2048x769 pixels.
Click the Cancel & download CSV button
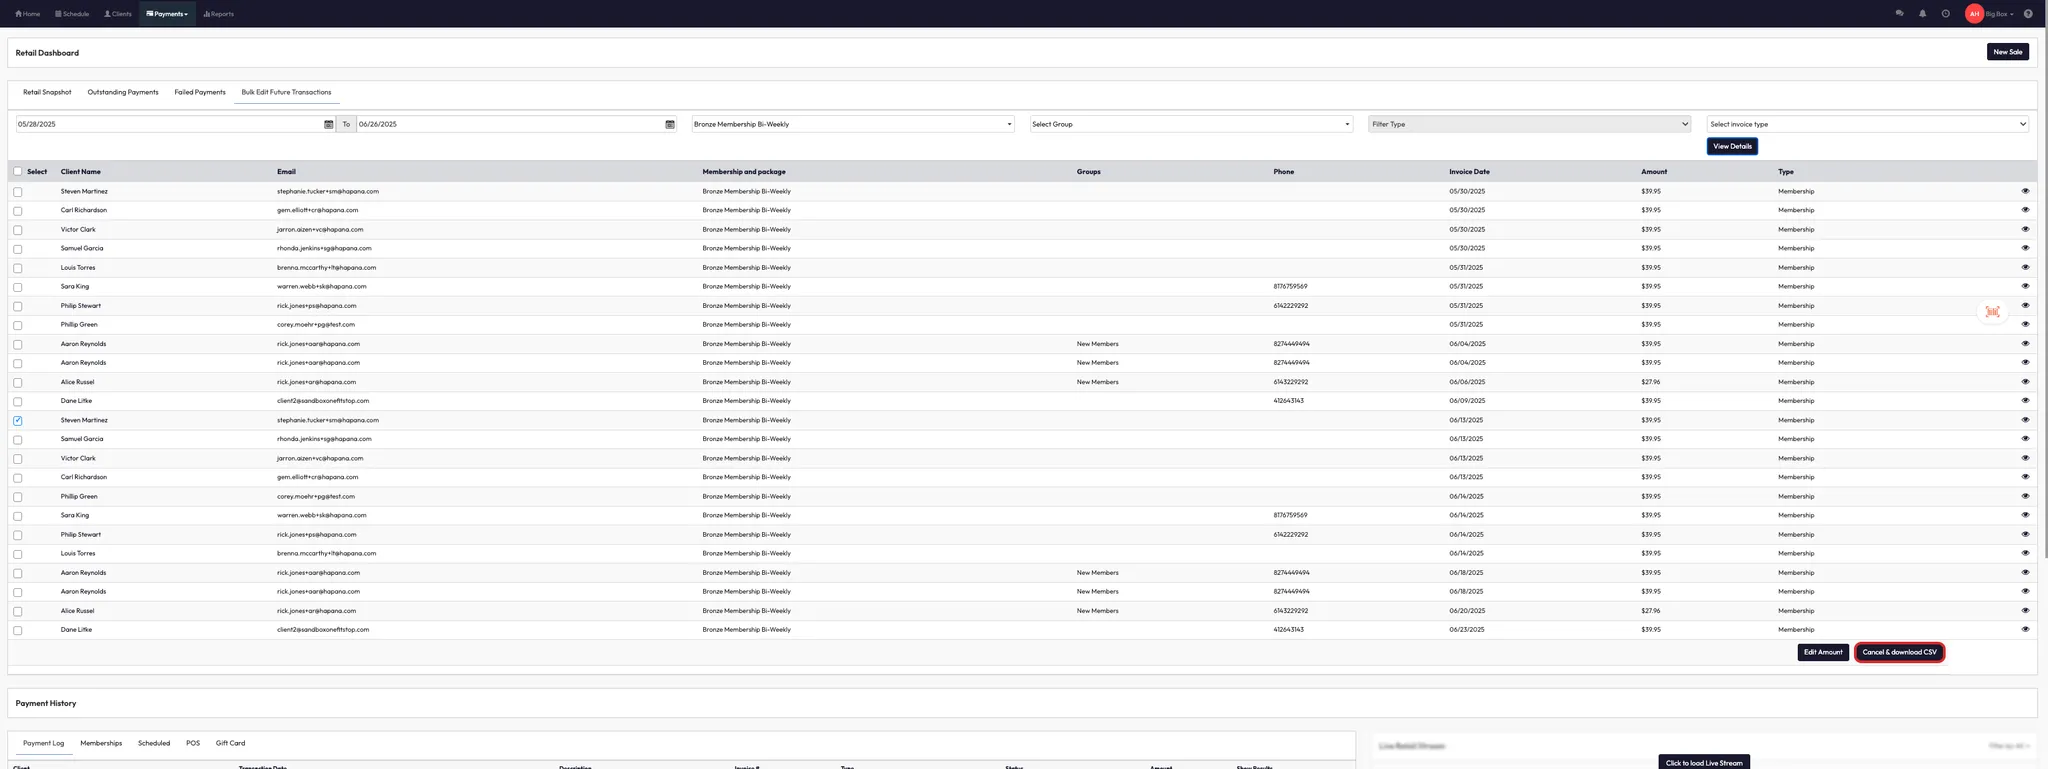pyautogui.click(x=1899, y=652)
